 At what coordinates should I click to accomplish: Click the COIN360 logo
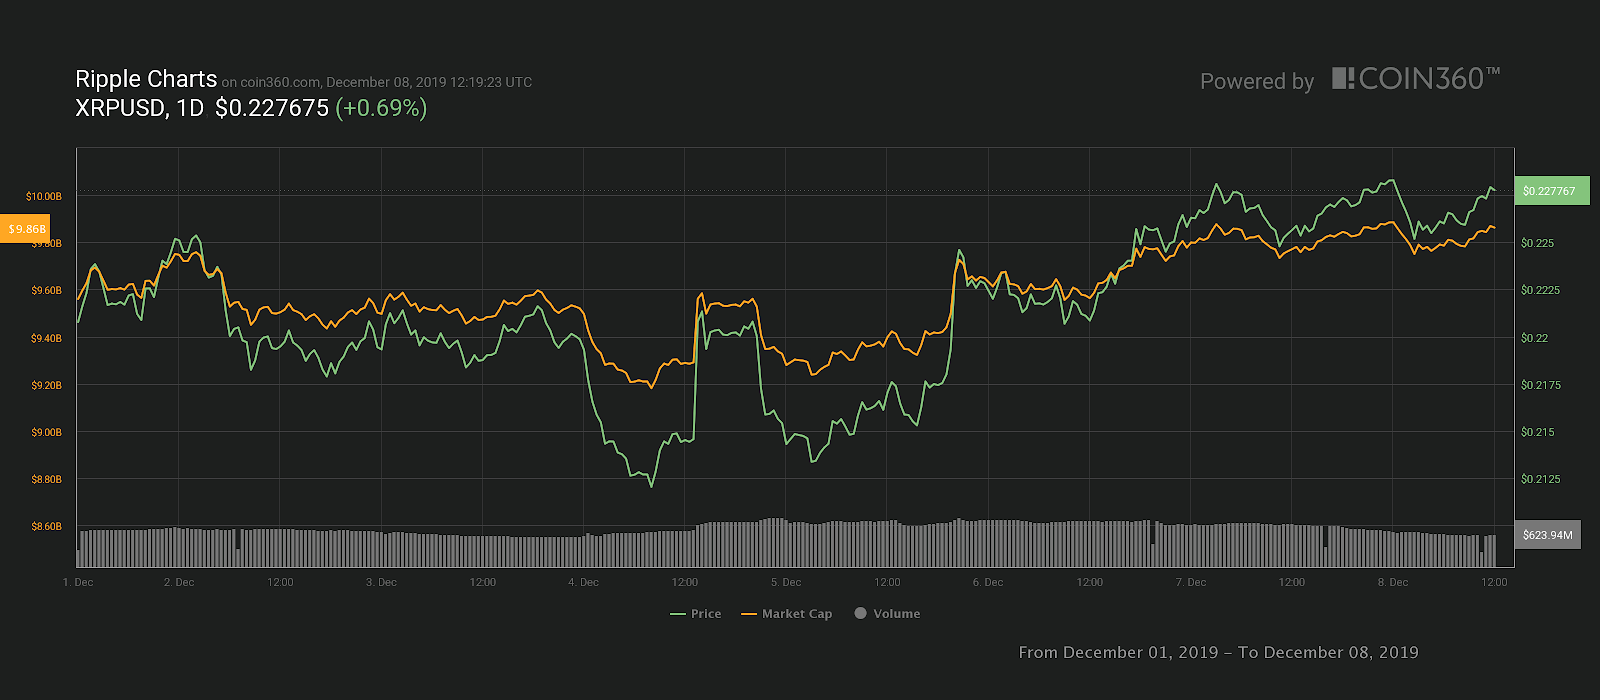click(x=1416, y=79)
